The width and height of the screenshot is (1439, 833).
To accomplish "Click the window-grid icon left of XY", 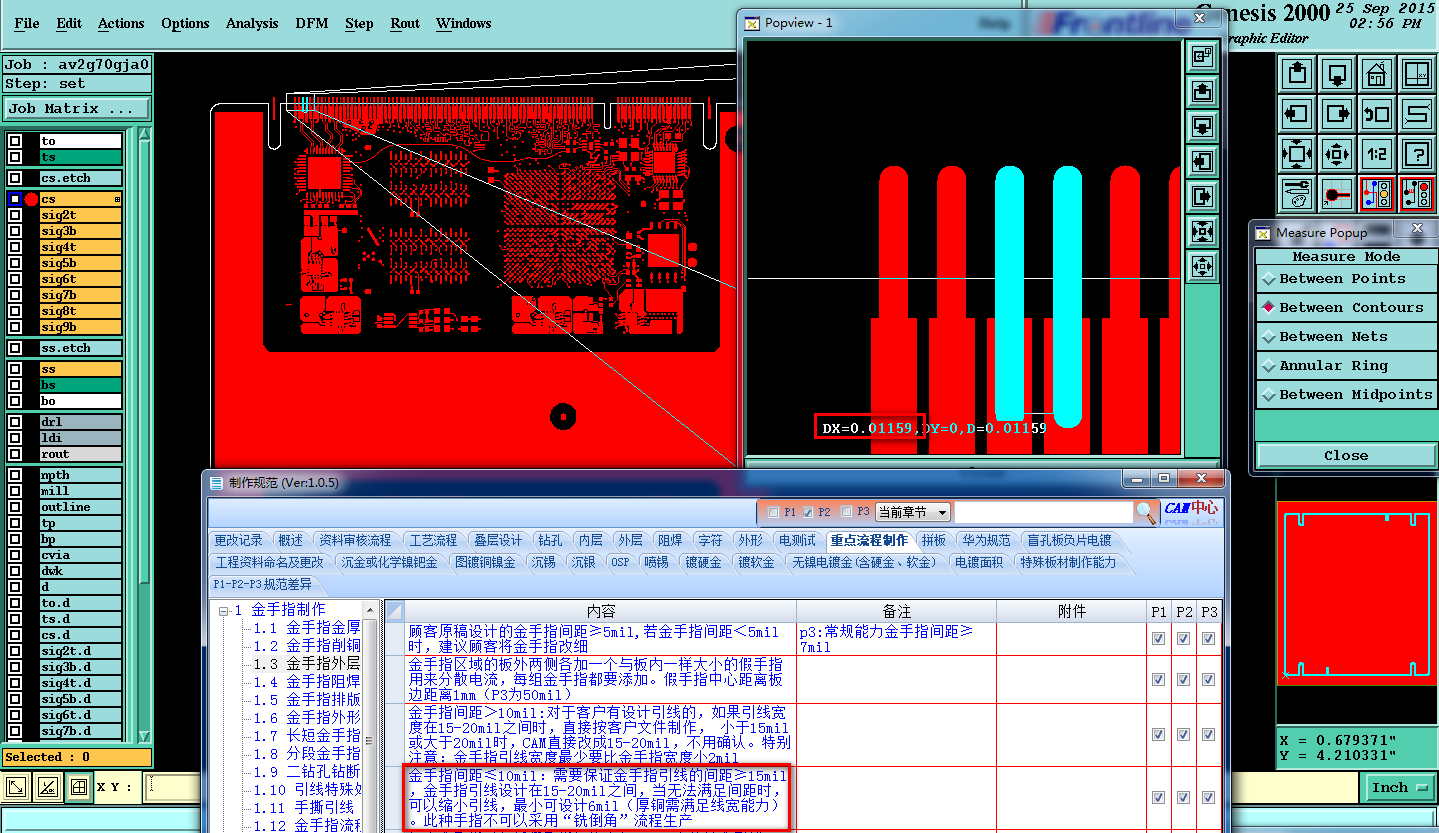I will (78, 788).
